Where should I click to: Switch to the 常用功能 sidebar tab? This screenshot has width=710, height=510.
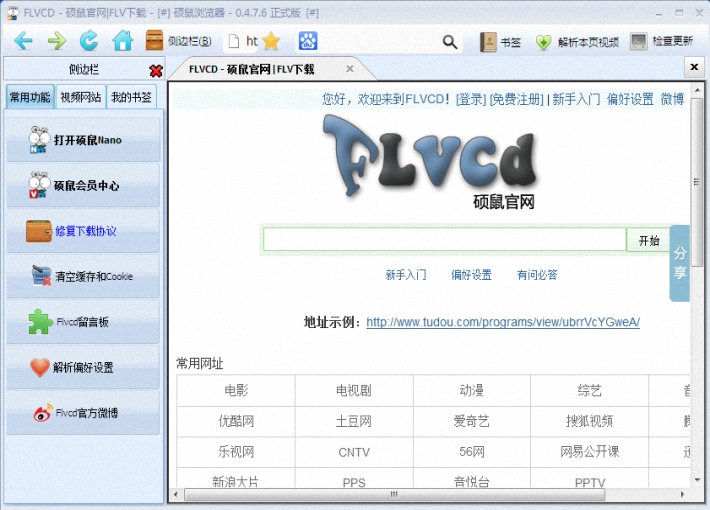30,97
